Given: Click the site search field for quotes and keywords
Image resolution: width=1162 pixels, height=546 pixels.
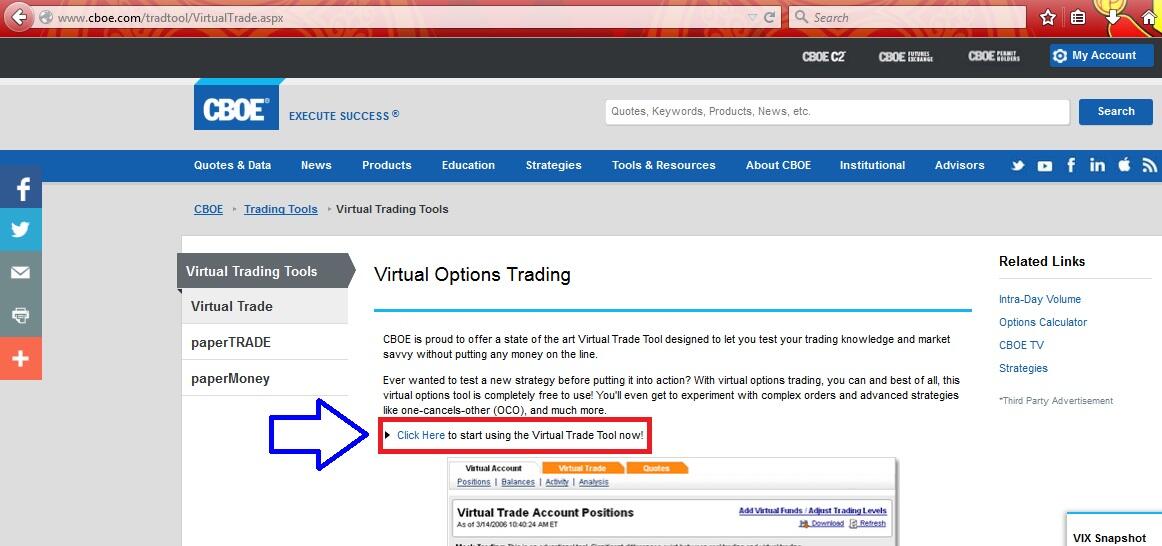Looking at the screenshot, I should (837, 112).
